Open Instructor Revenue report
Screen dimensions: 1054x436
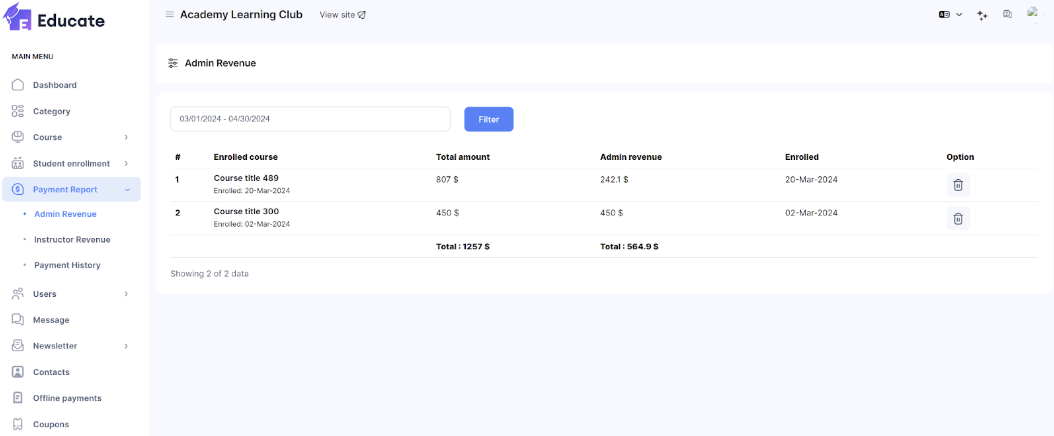[x=72, y=240]
